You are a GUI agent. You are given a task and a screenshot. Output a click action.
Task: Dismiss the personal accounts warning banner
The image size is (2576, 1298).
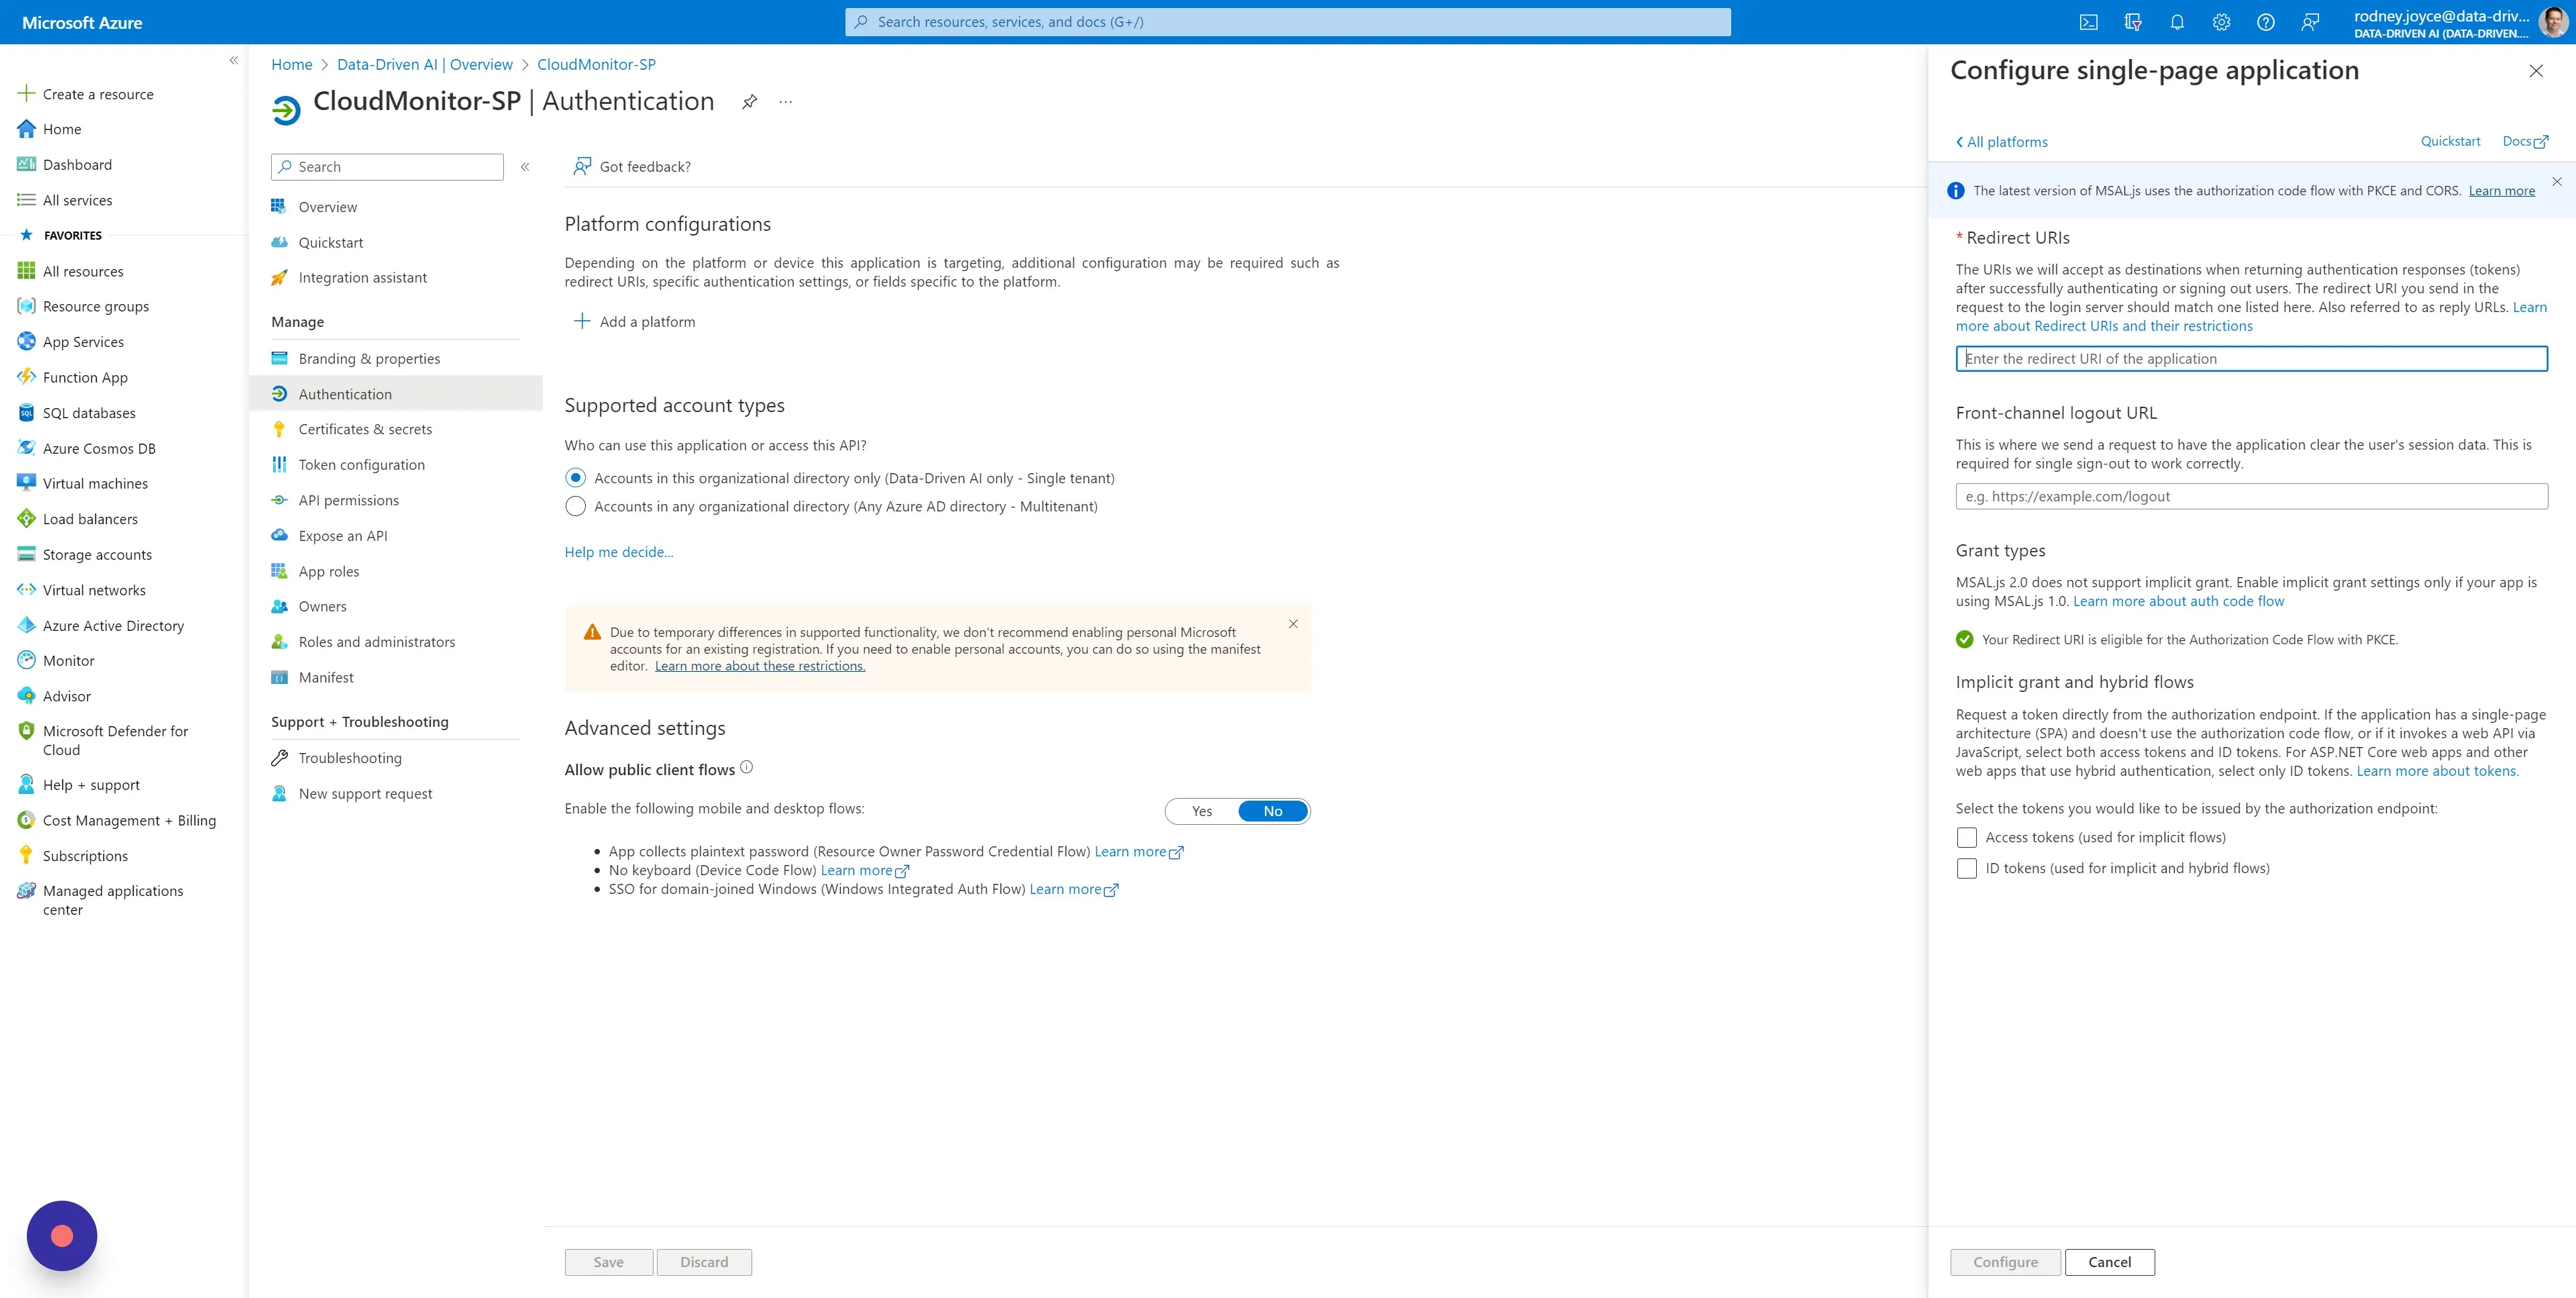coord(1293,623)
